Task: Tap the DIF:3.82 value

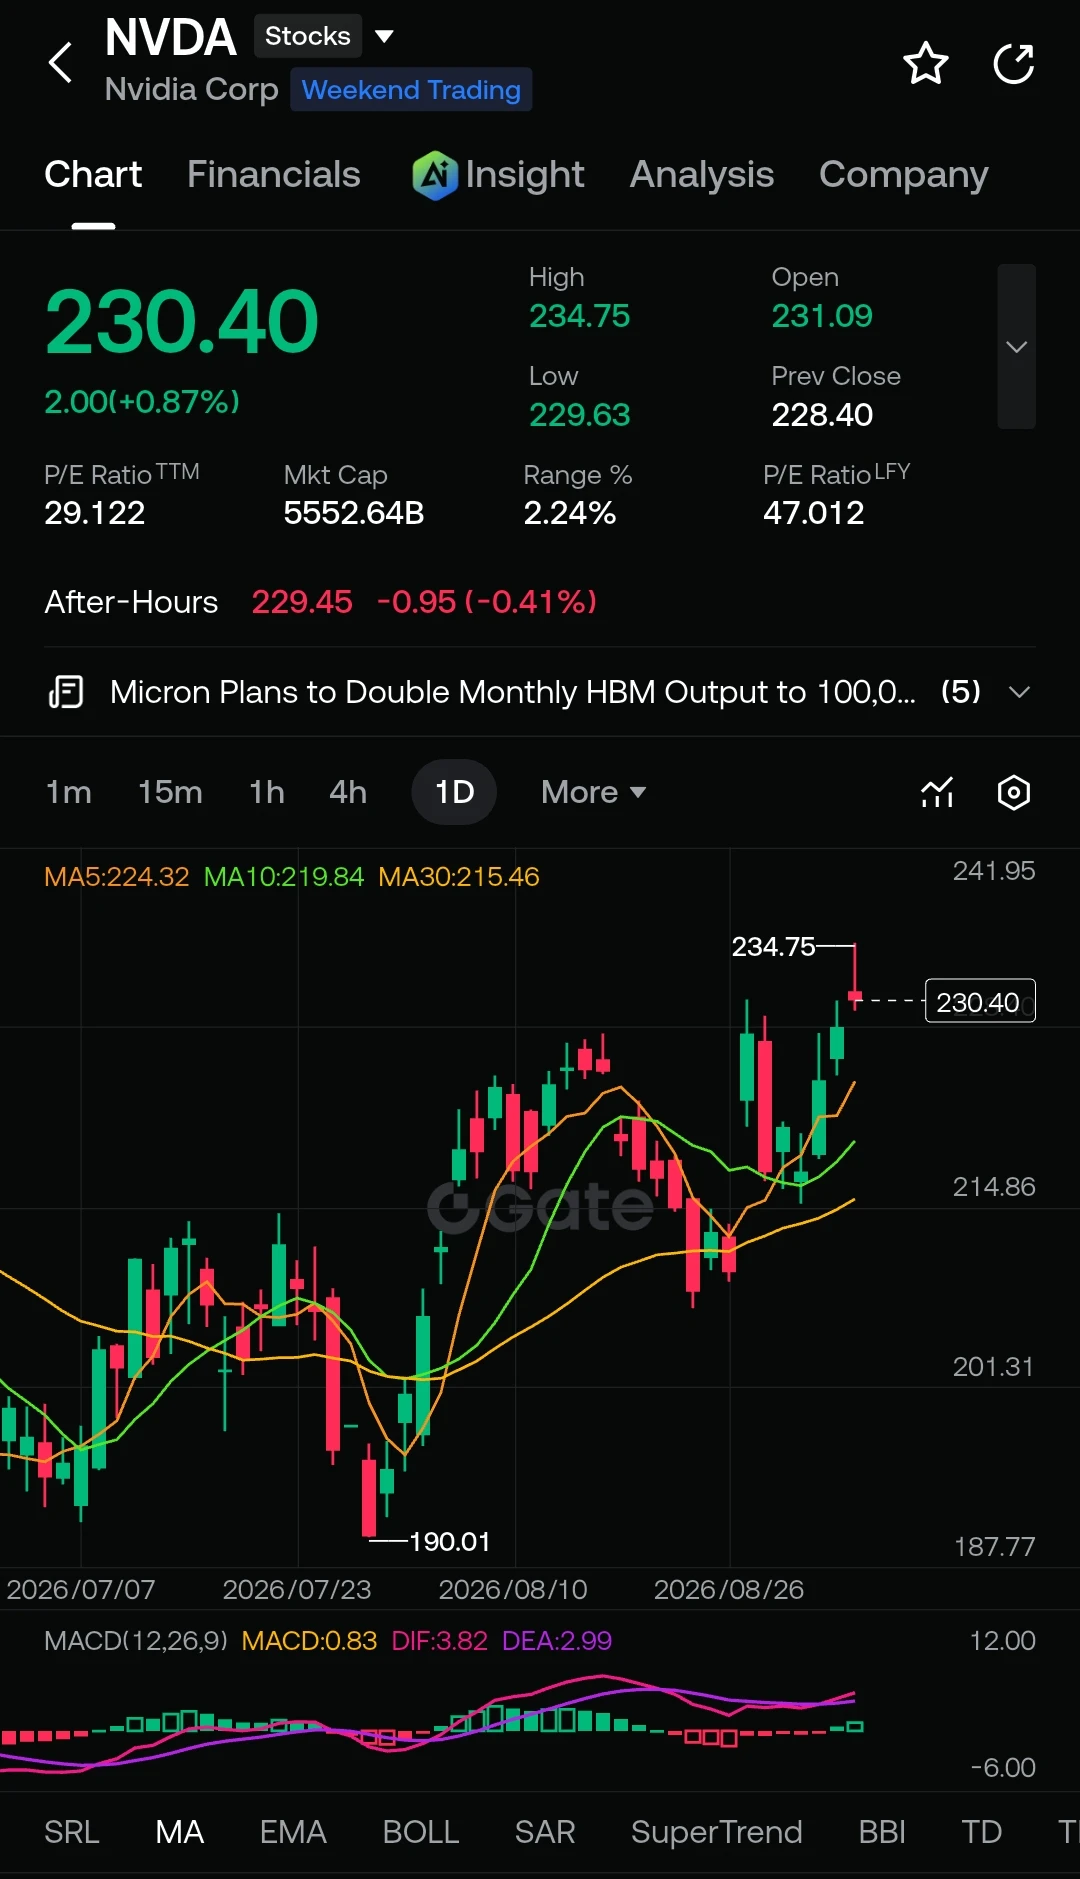Action: pos(439,1641)
